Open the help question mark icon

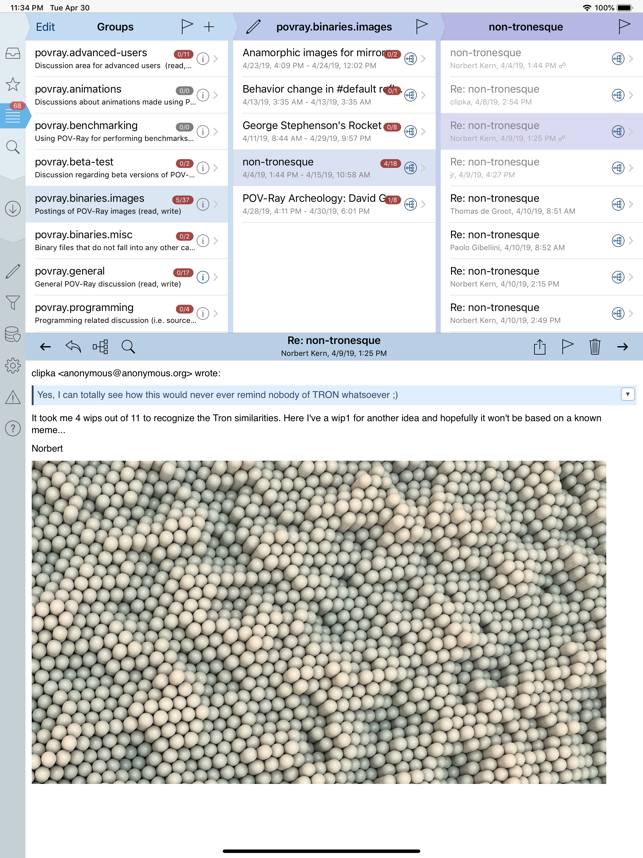[13, 428]
